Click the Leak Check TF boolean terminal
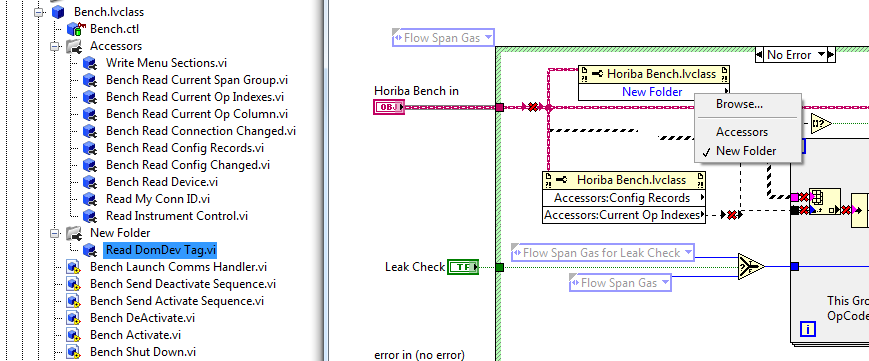Image resolution: width=869 pixels, height=361 pixels. click(463, 267)
